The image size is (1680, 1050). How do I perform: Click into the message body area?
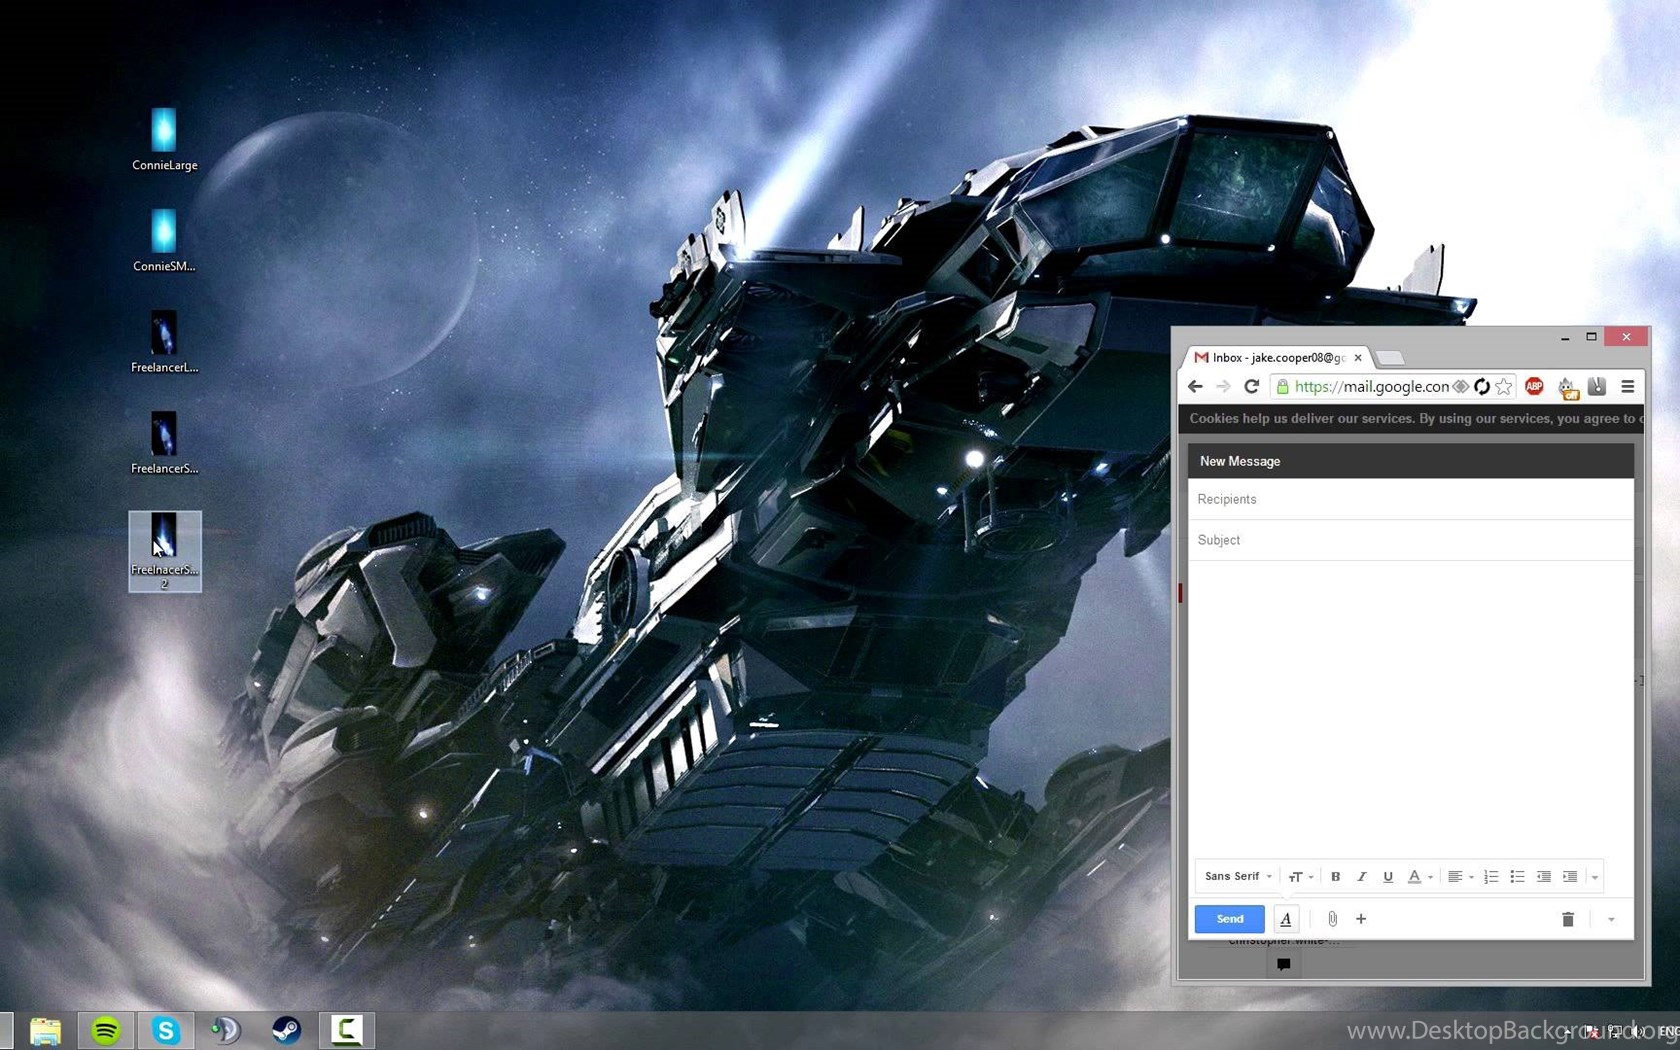[1411, 708]
